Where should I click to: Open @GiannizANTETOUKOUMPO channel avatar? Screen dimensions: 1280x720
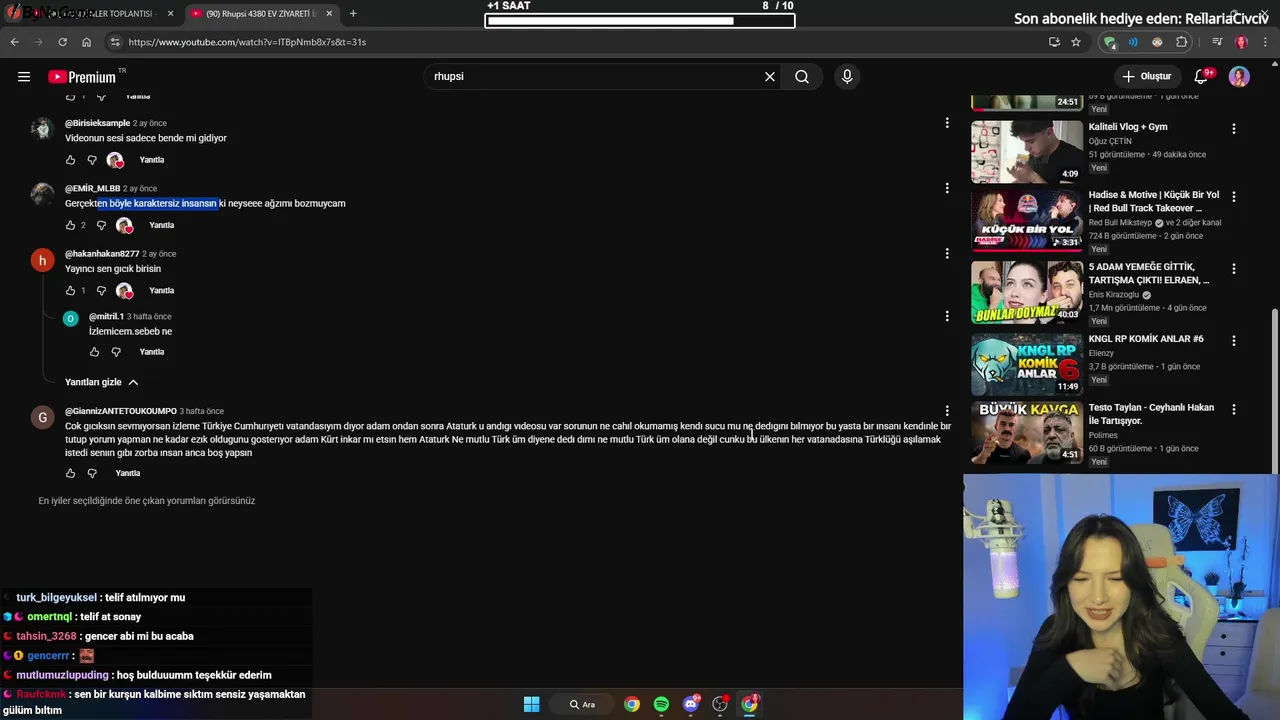coord(42,418)
